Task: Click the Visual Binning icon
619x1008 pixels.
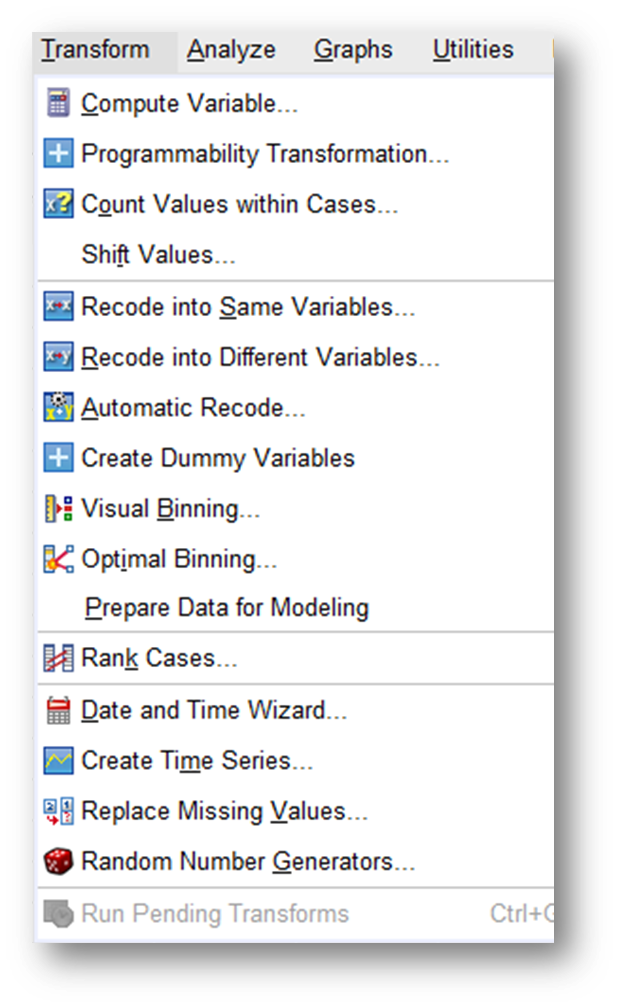Action: (58, 508)
